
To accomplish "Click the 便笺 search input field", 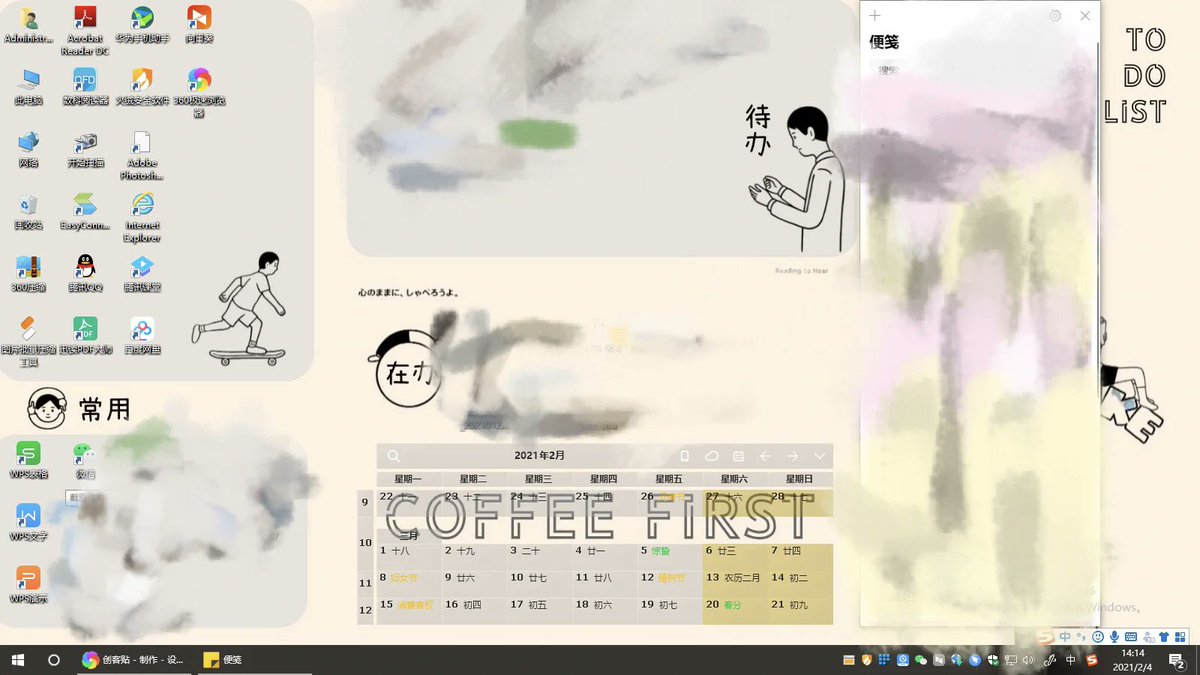I will (980, 70).
